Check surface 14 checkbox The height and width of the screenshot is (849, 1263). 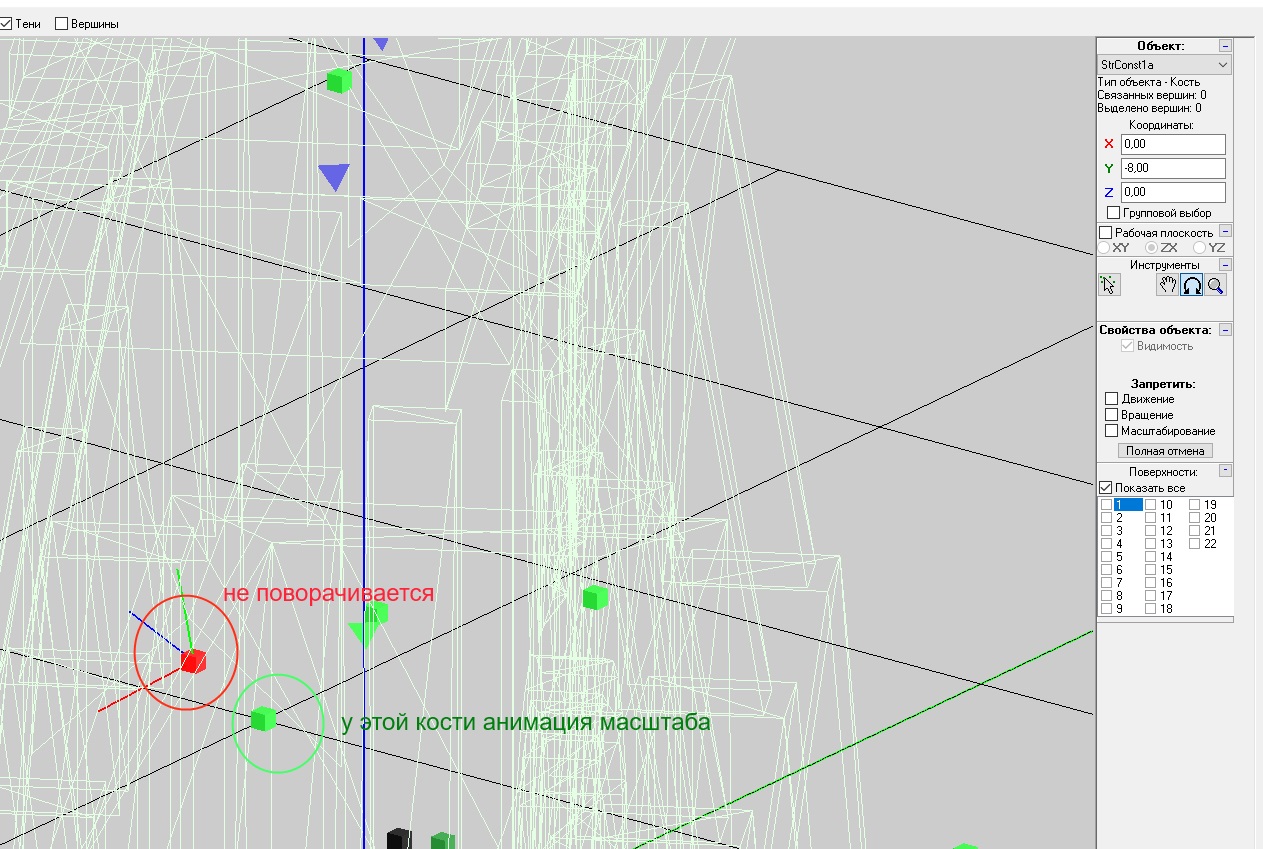[1150, 557]
